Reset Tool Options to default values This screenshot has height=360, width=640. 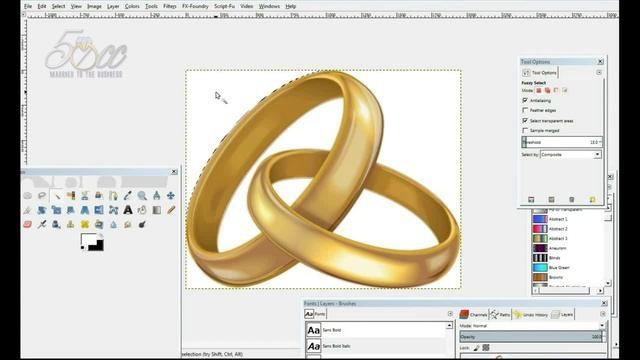(592, 200)
